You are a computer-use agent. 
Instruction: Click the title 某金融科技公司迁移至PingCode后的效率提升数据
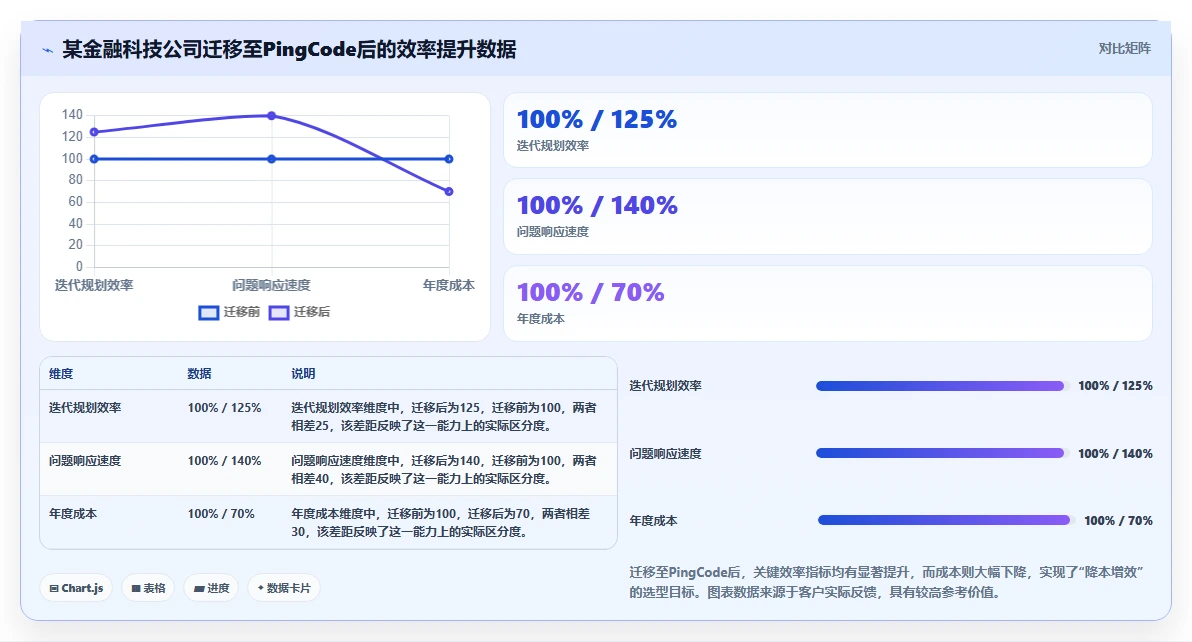pyautogui.click(x=290, y=50)
